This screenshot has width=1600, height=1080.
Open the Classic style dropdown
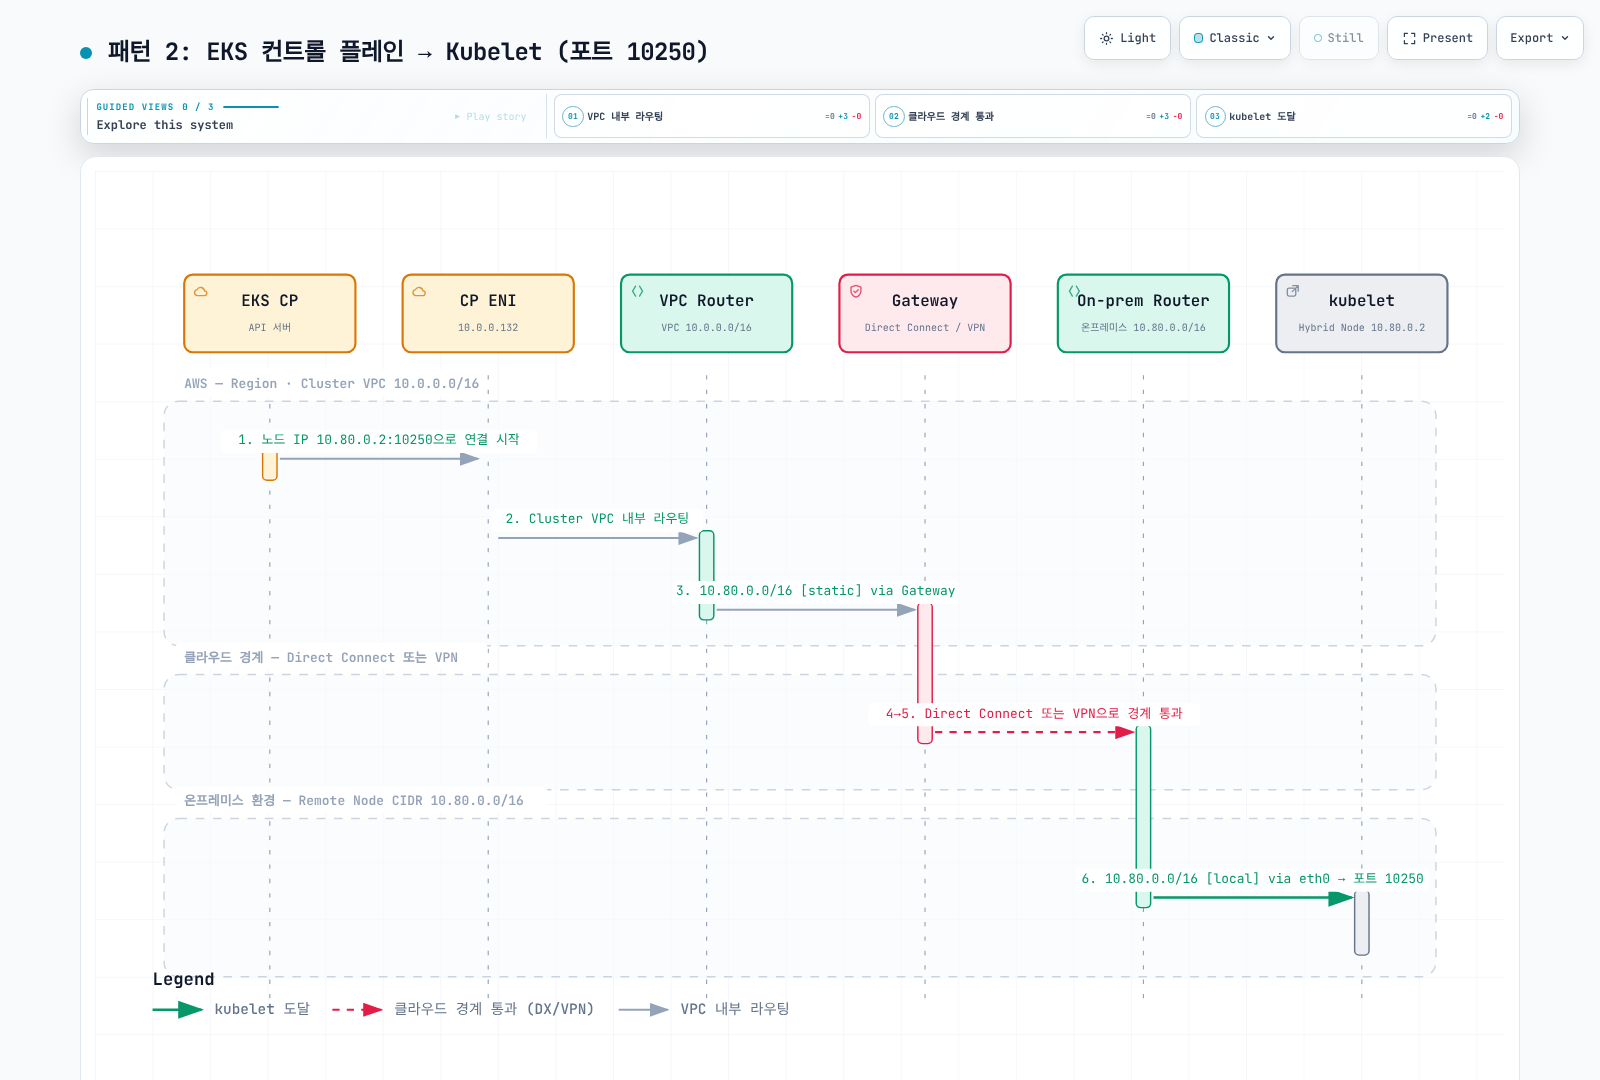[1234, 38]
